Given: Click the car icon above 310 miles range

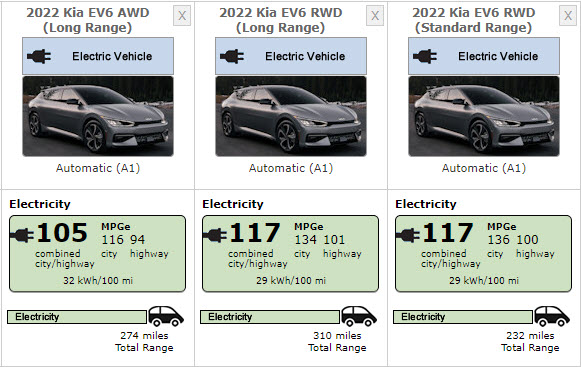Looking at the screenshot, I should tap(359, 316).
